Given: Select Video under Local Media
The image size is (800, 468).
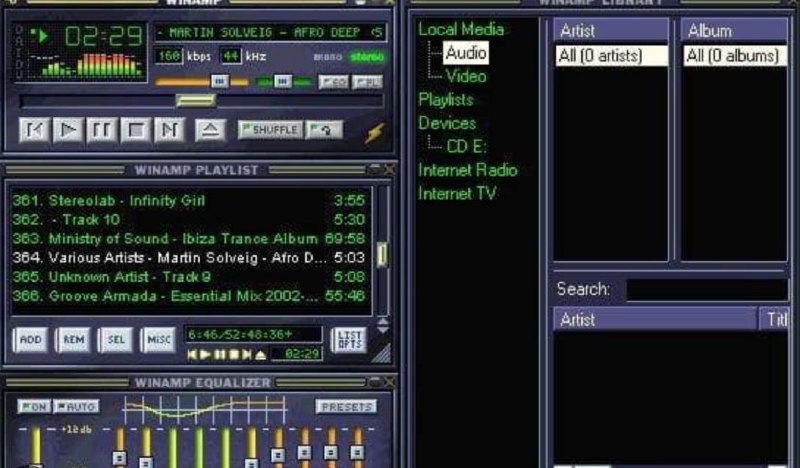Looking at the screenshot, I should (x=466, y=77).
